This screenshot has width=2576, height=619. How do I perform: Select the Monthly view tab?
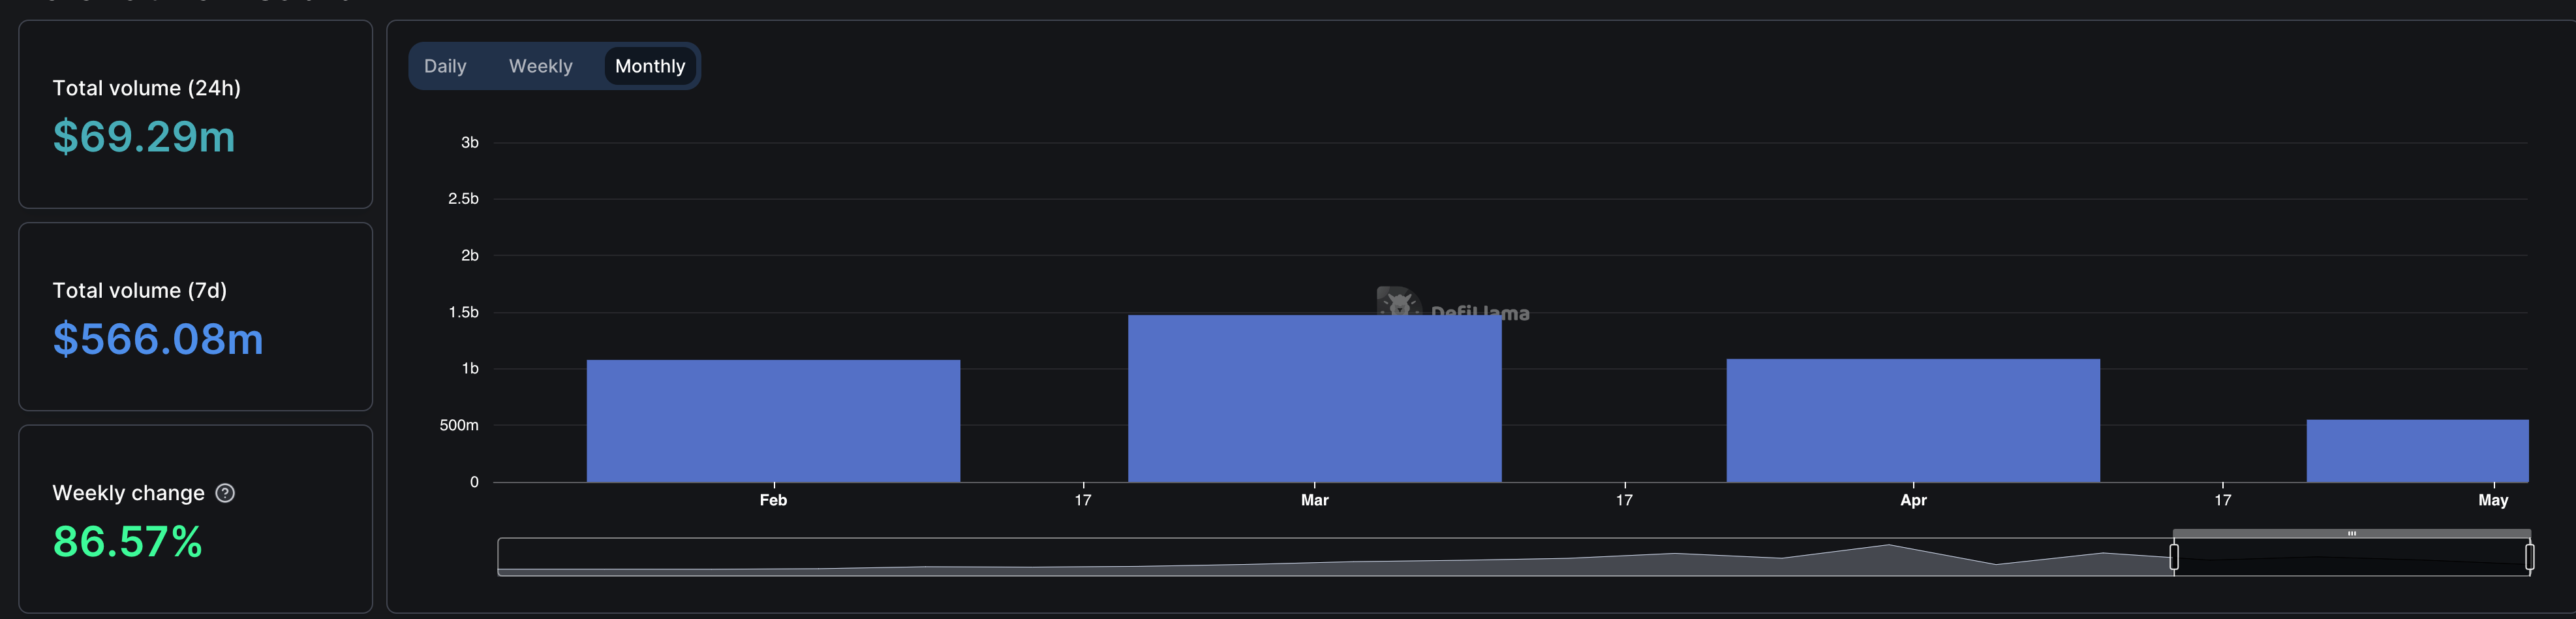pos(650,66)
